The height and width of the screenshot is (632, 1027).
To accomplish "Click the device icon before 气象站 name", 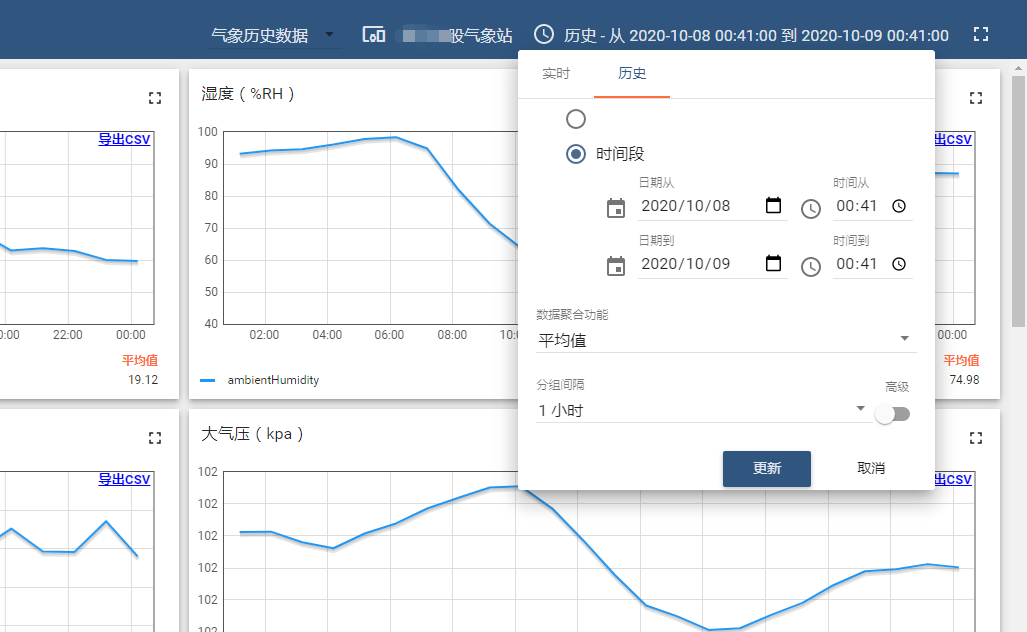I will click(x=373, y=35).
